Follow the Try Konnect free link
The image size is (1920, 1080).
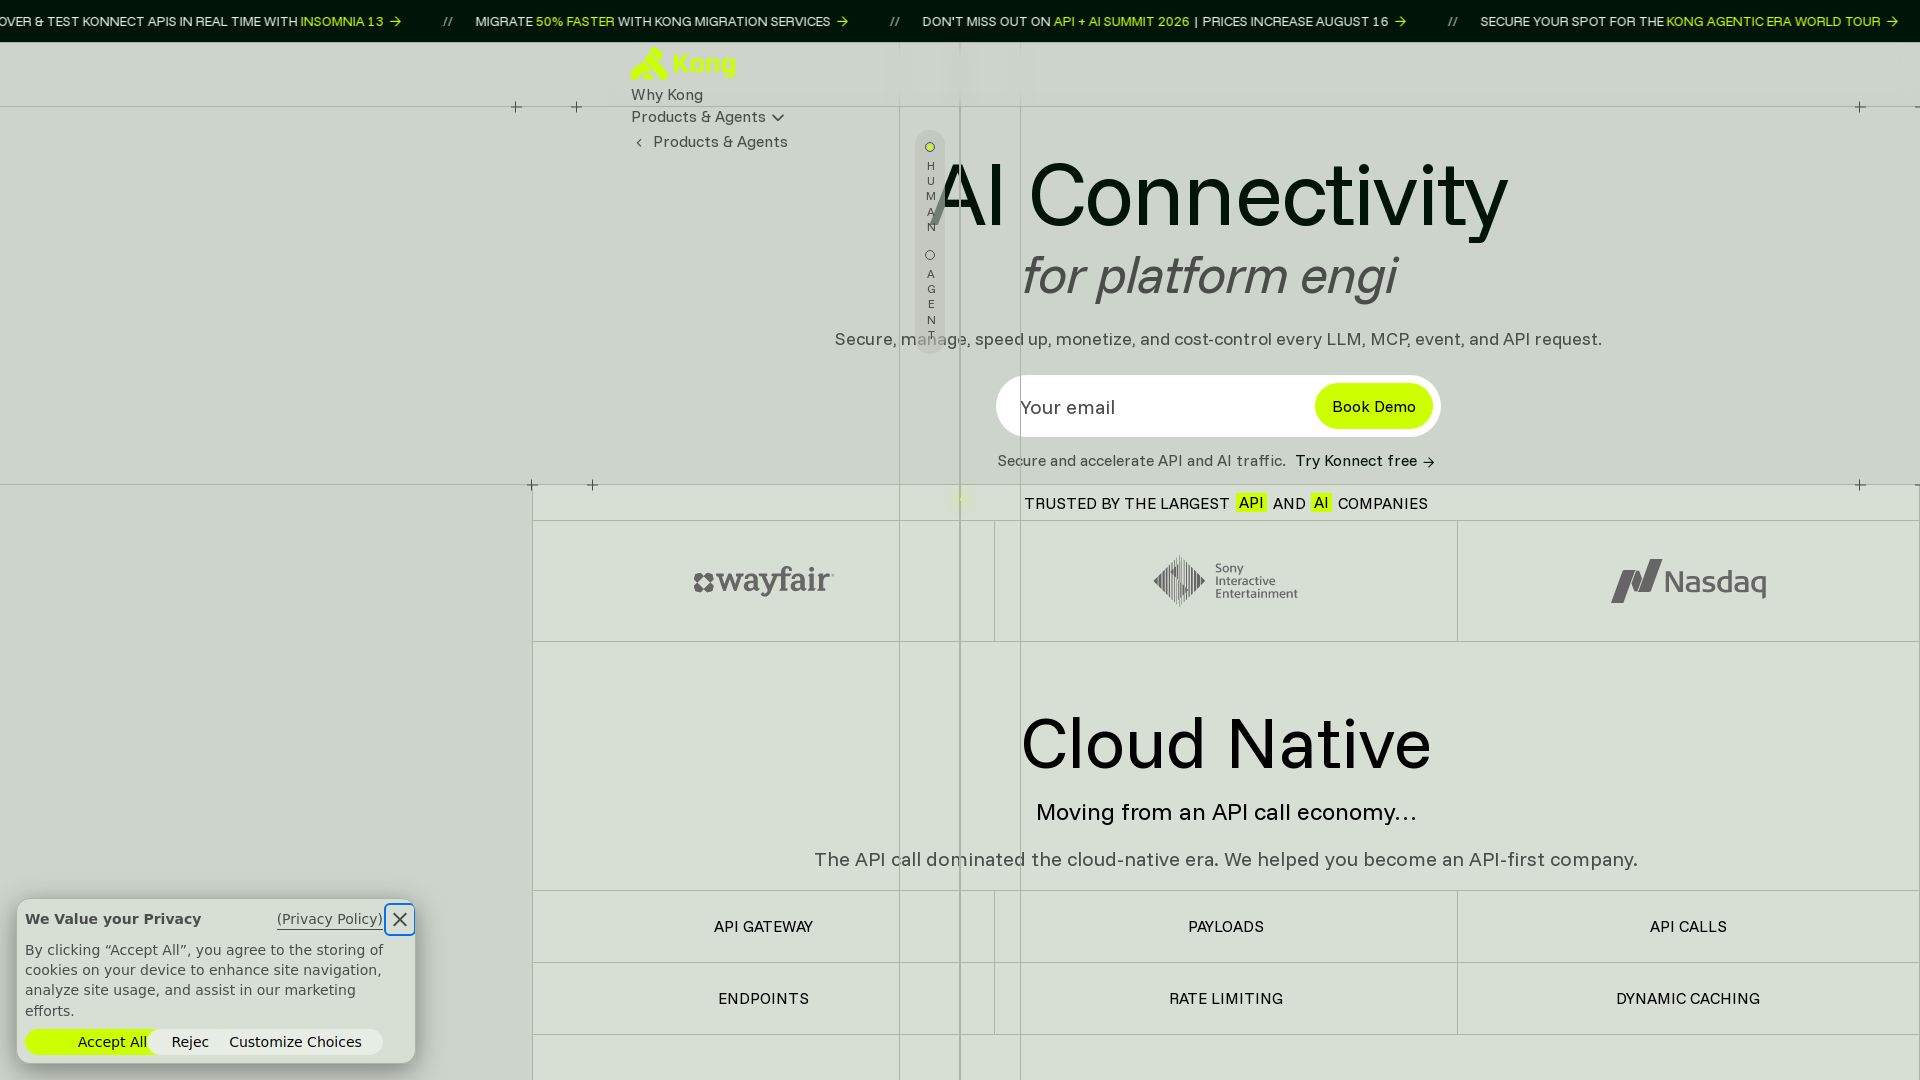[1365, 461]
